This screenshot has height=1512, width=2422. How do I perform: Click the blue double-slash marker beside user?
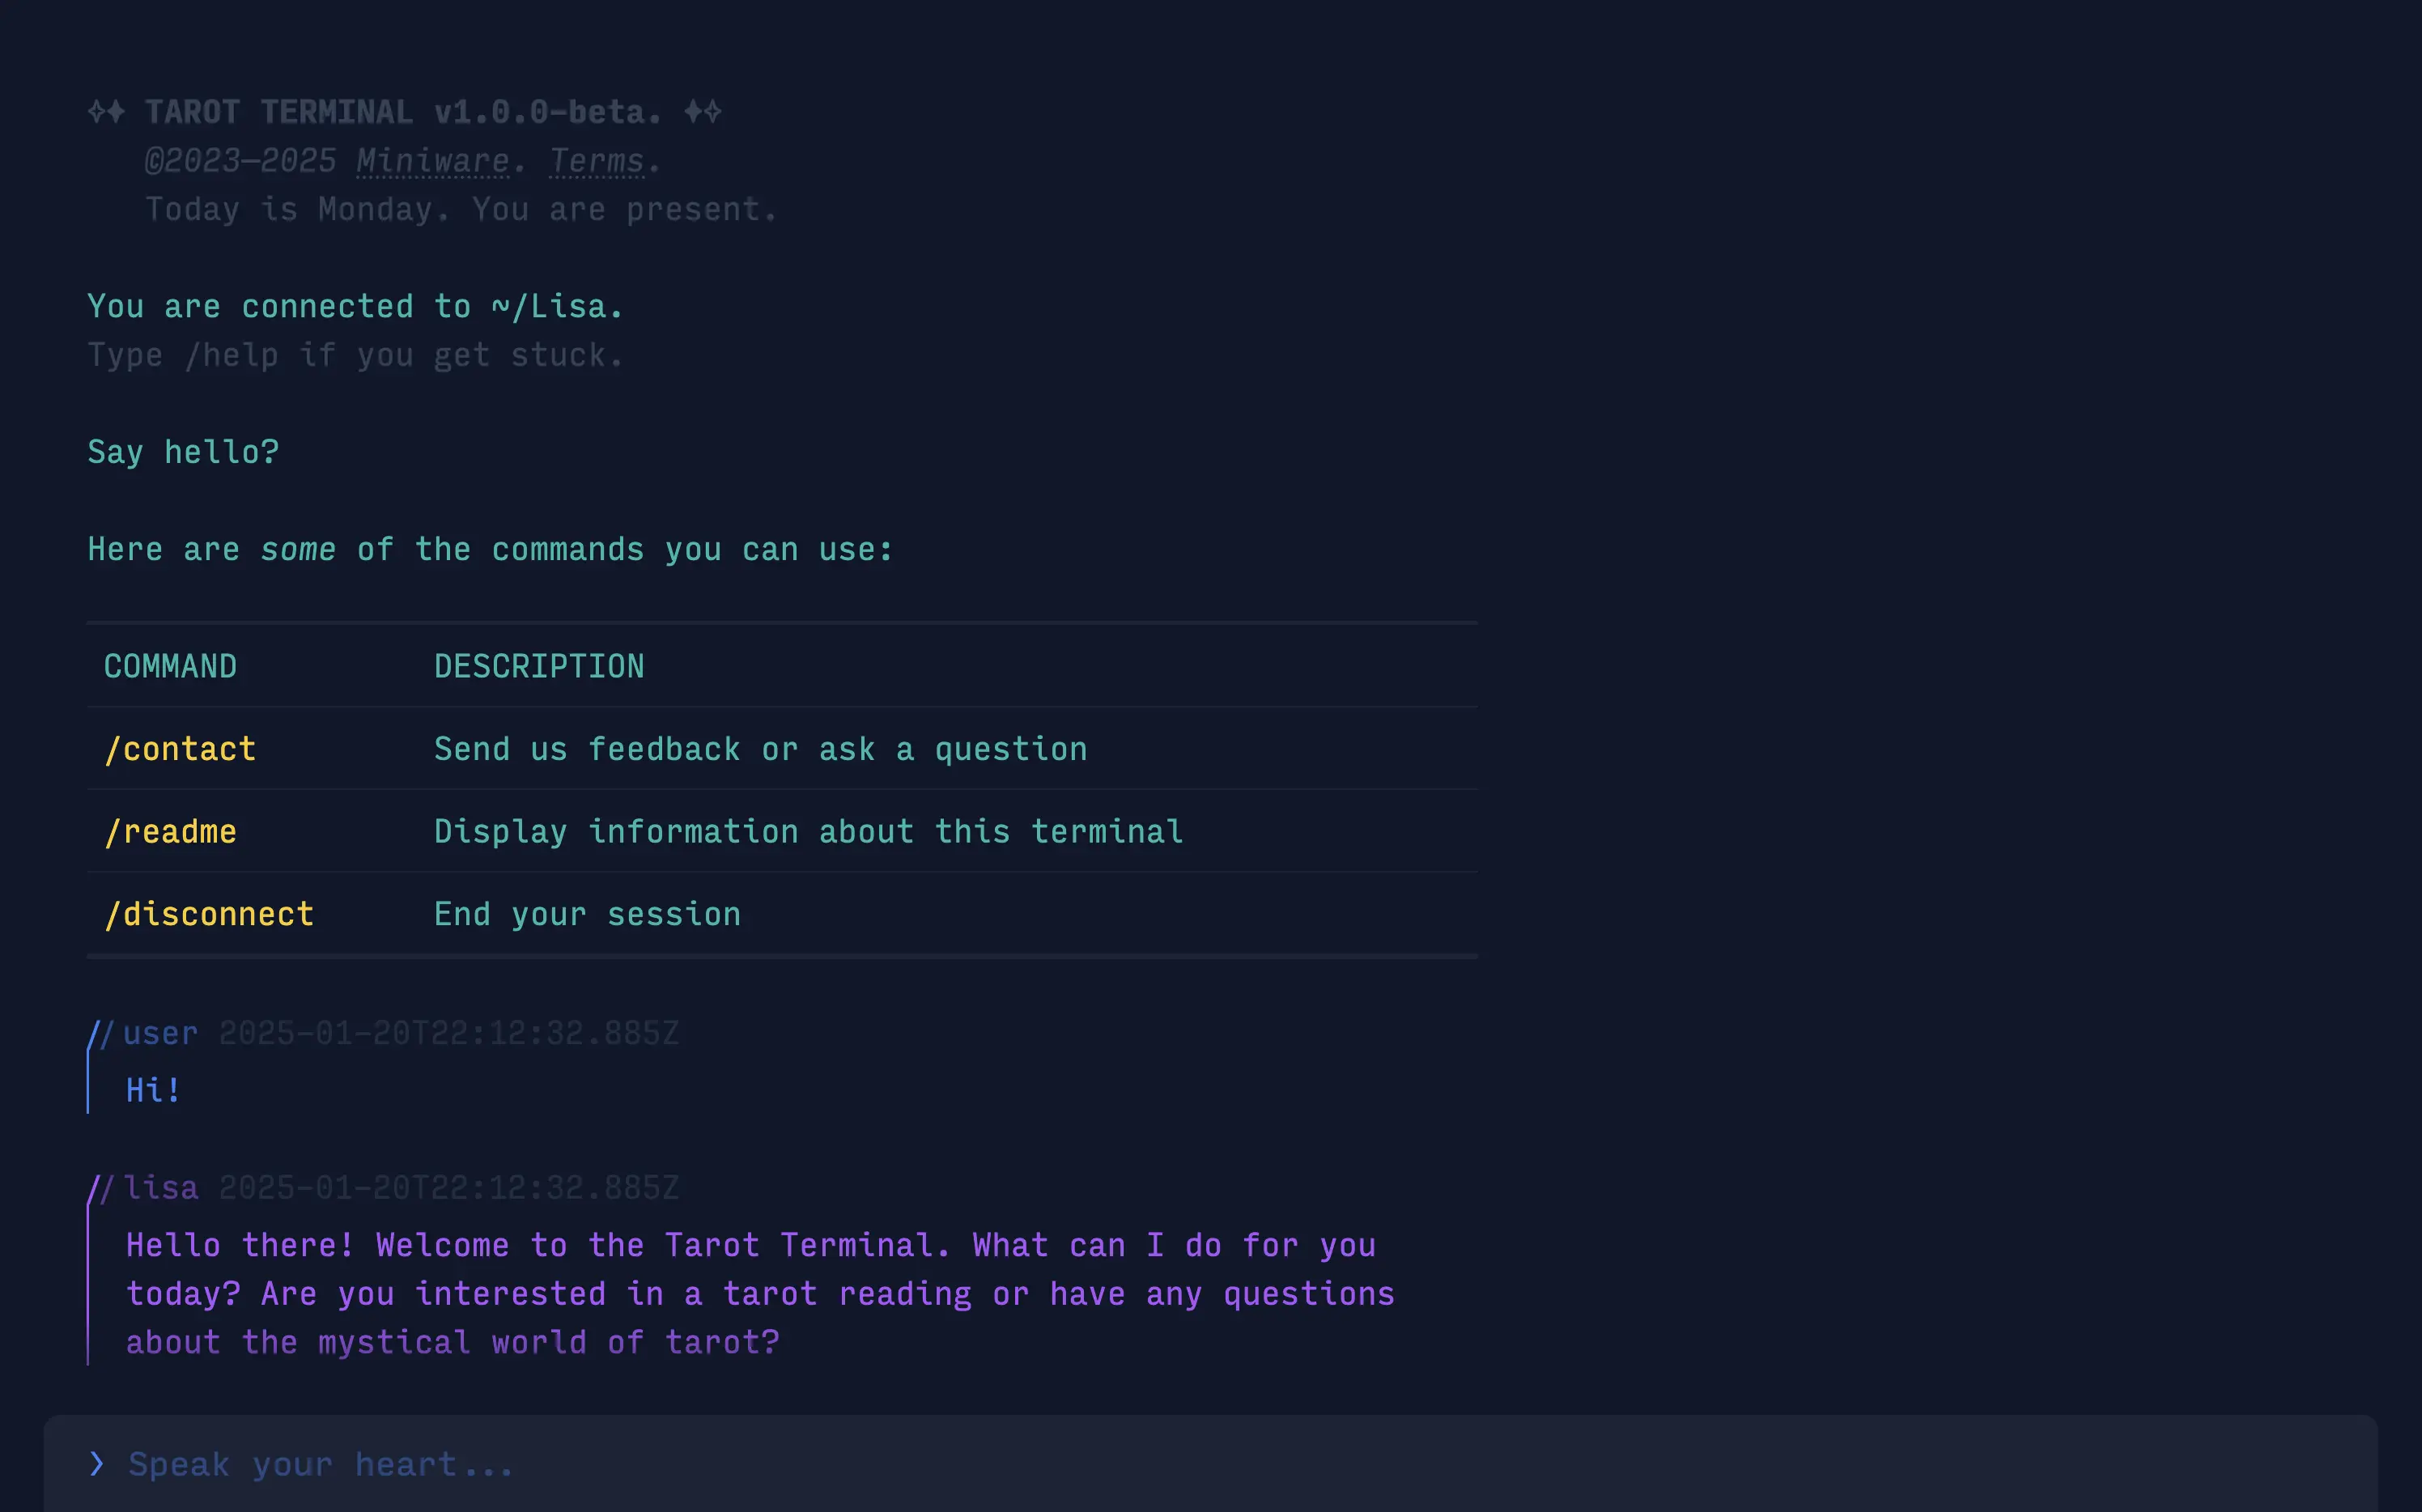click(100, 1034)
